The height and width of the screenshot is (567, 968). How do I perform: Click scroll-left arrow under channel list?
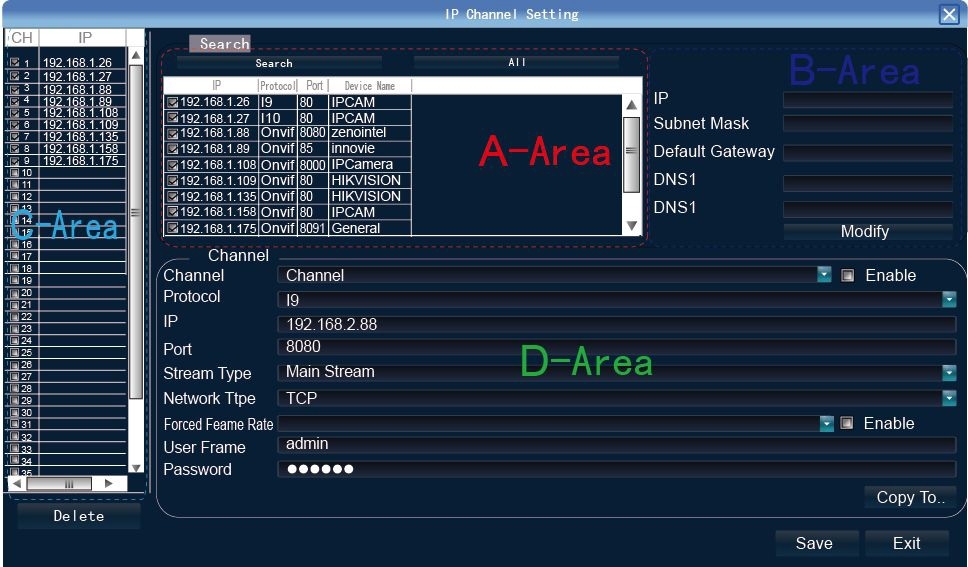tap(16, 483)
